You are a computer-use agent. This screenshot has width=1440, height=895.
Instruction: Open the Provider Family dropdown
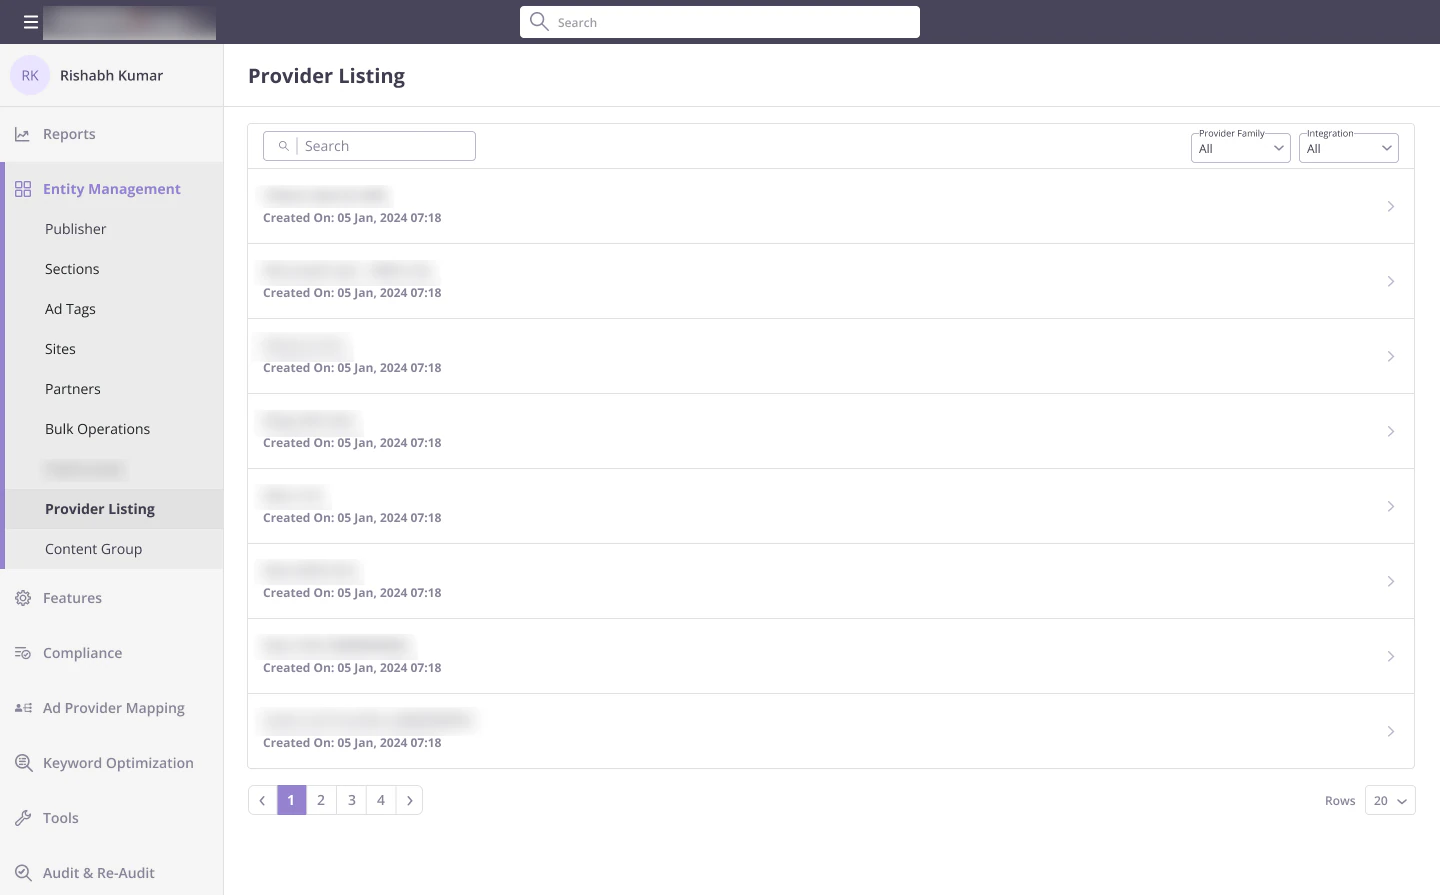pyautogui.click(x=1240, y=148)
